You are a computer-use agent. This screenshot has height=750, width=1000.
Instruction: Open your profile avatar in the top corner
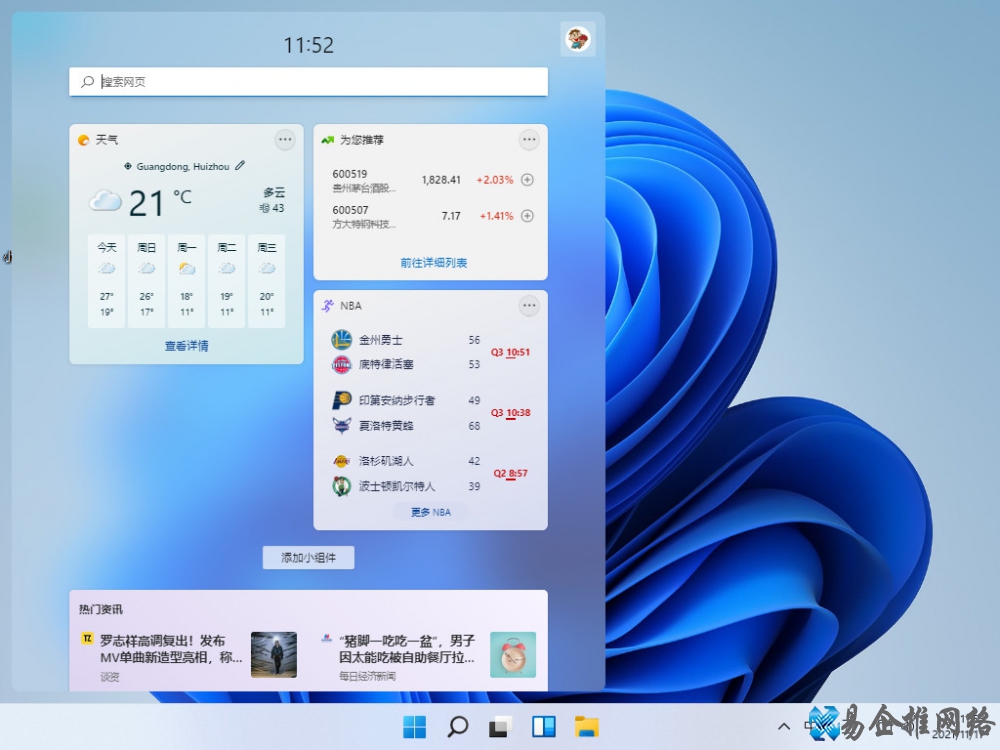pyautogui.click(x=577, y=37)
